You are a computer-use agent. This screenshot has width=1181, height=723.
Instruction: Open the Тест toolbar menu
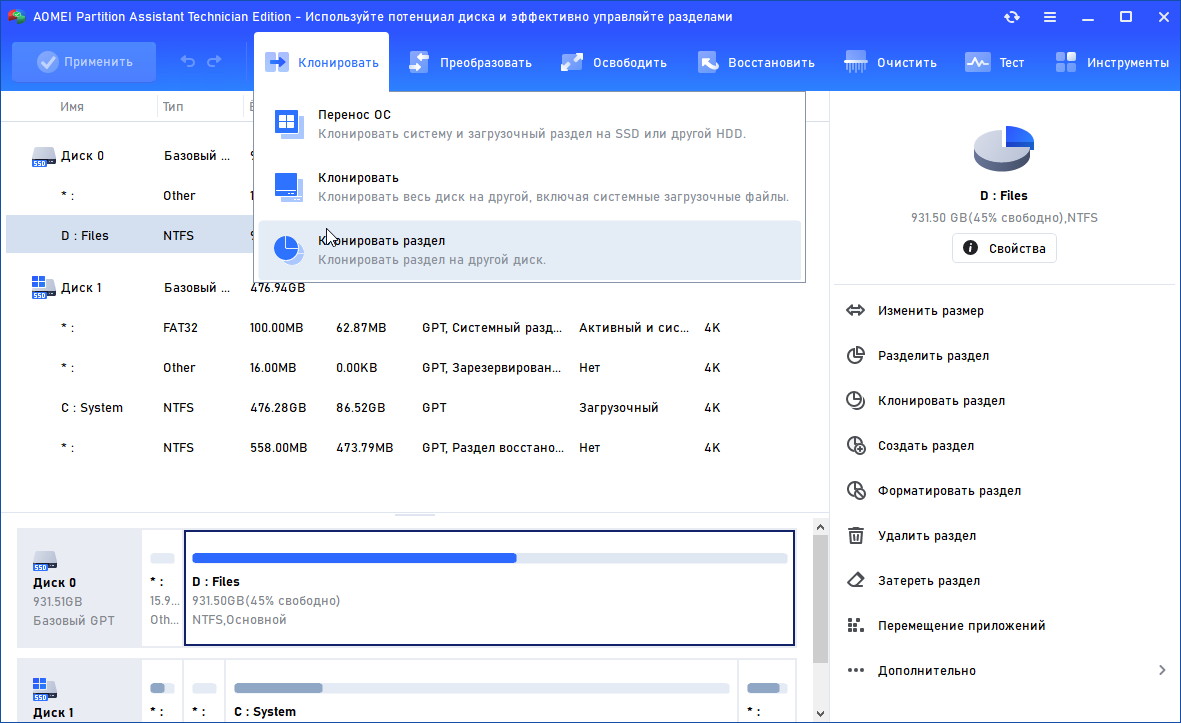pyautogui.click(x=994, y=63)
